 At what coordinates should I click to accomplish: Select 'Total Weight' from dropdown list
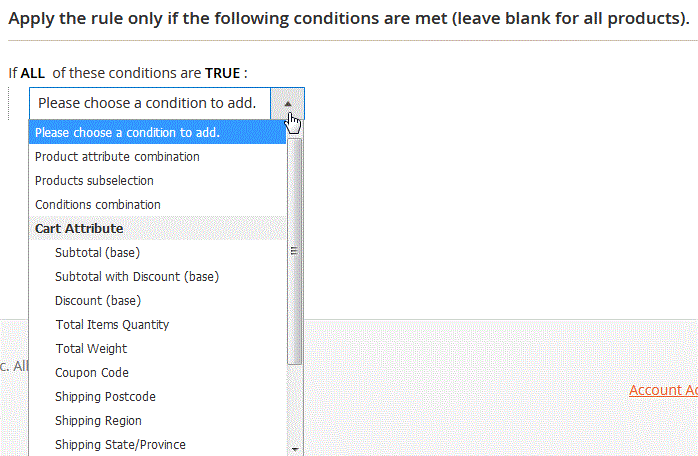click(91, 348)
